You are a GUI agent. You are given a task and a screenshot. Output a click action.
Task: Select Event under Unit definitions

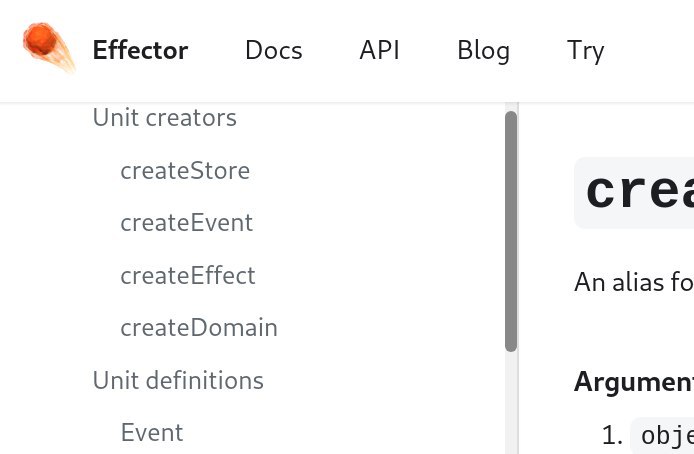[x=152, y=432]
